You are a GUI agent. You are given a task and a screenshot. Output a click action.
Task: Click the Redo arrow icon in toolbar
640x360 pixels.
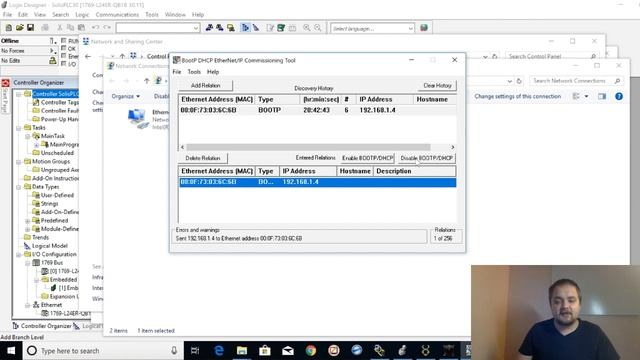[x=107, y=28]
